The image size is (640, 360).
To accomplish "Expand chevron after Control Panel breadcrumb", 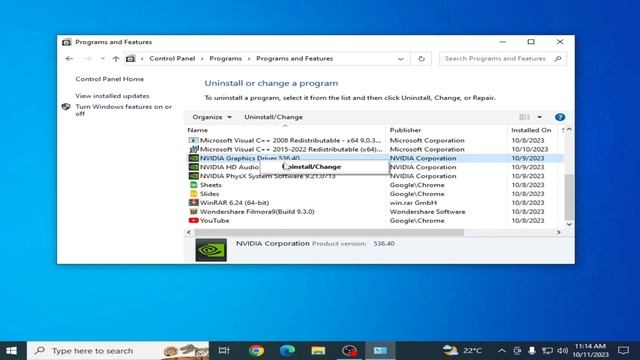I will click(x=202, y=59).
